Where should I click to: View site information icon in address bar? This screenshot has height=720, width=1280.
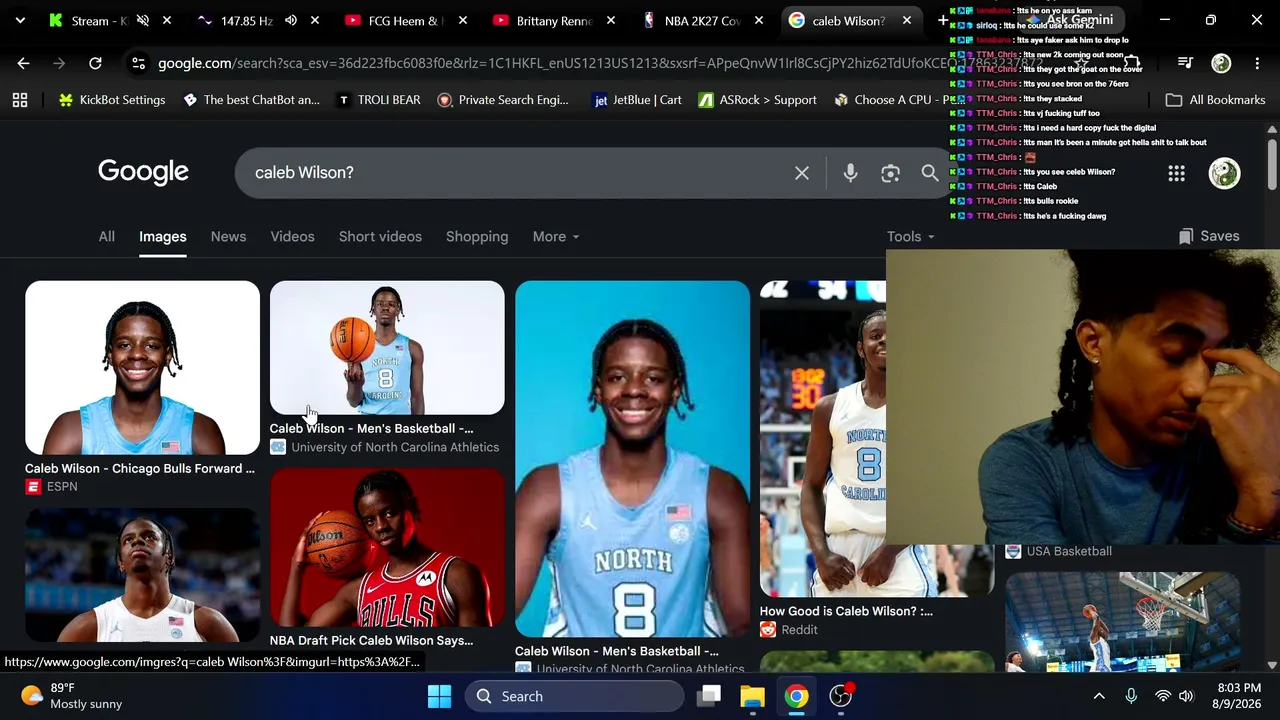coord(138,63)
